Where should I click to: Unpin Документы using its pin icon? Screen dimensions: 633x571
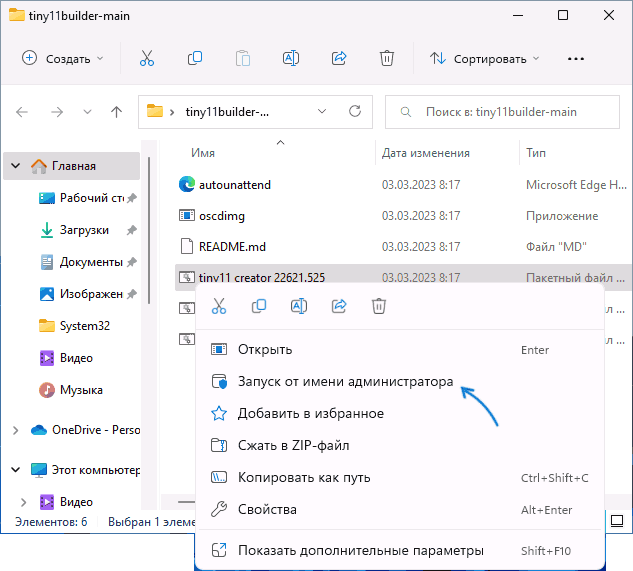[x=132, y=262]
